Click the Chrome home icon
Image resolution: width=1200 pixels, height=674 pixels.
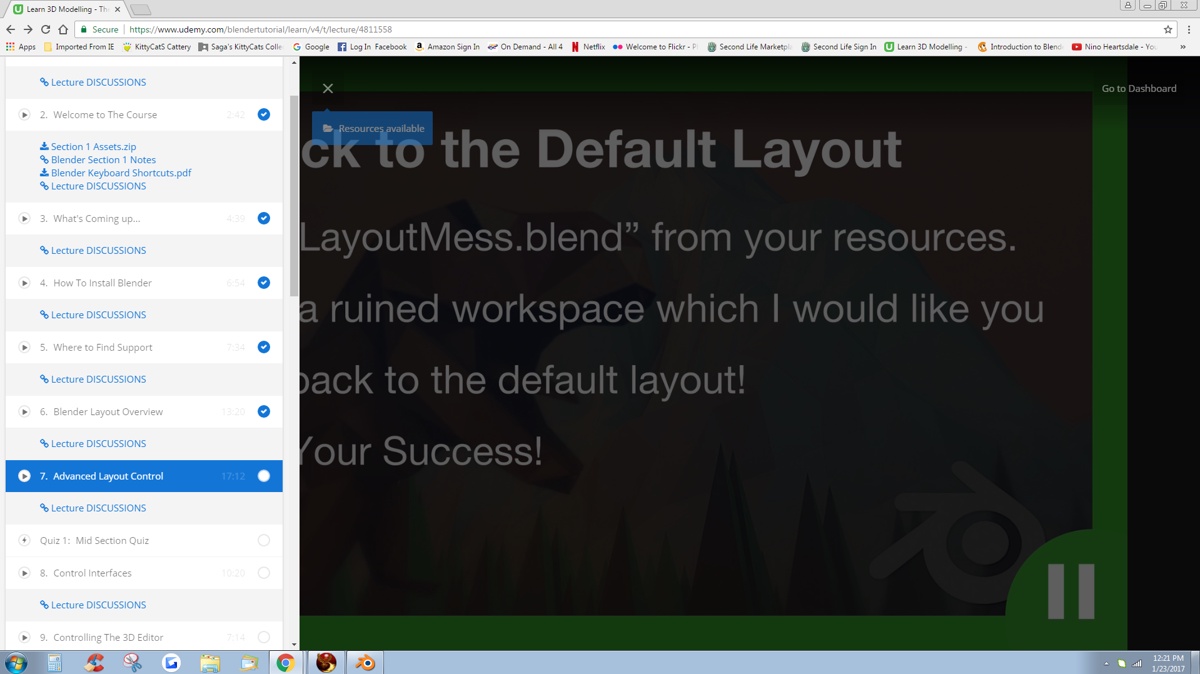coord(63,30)
